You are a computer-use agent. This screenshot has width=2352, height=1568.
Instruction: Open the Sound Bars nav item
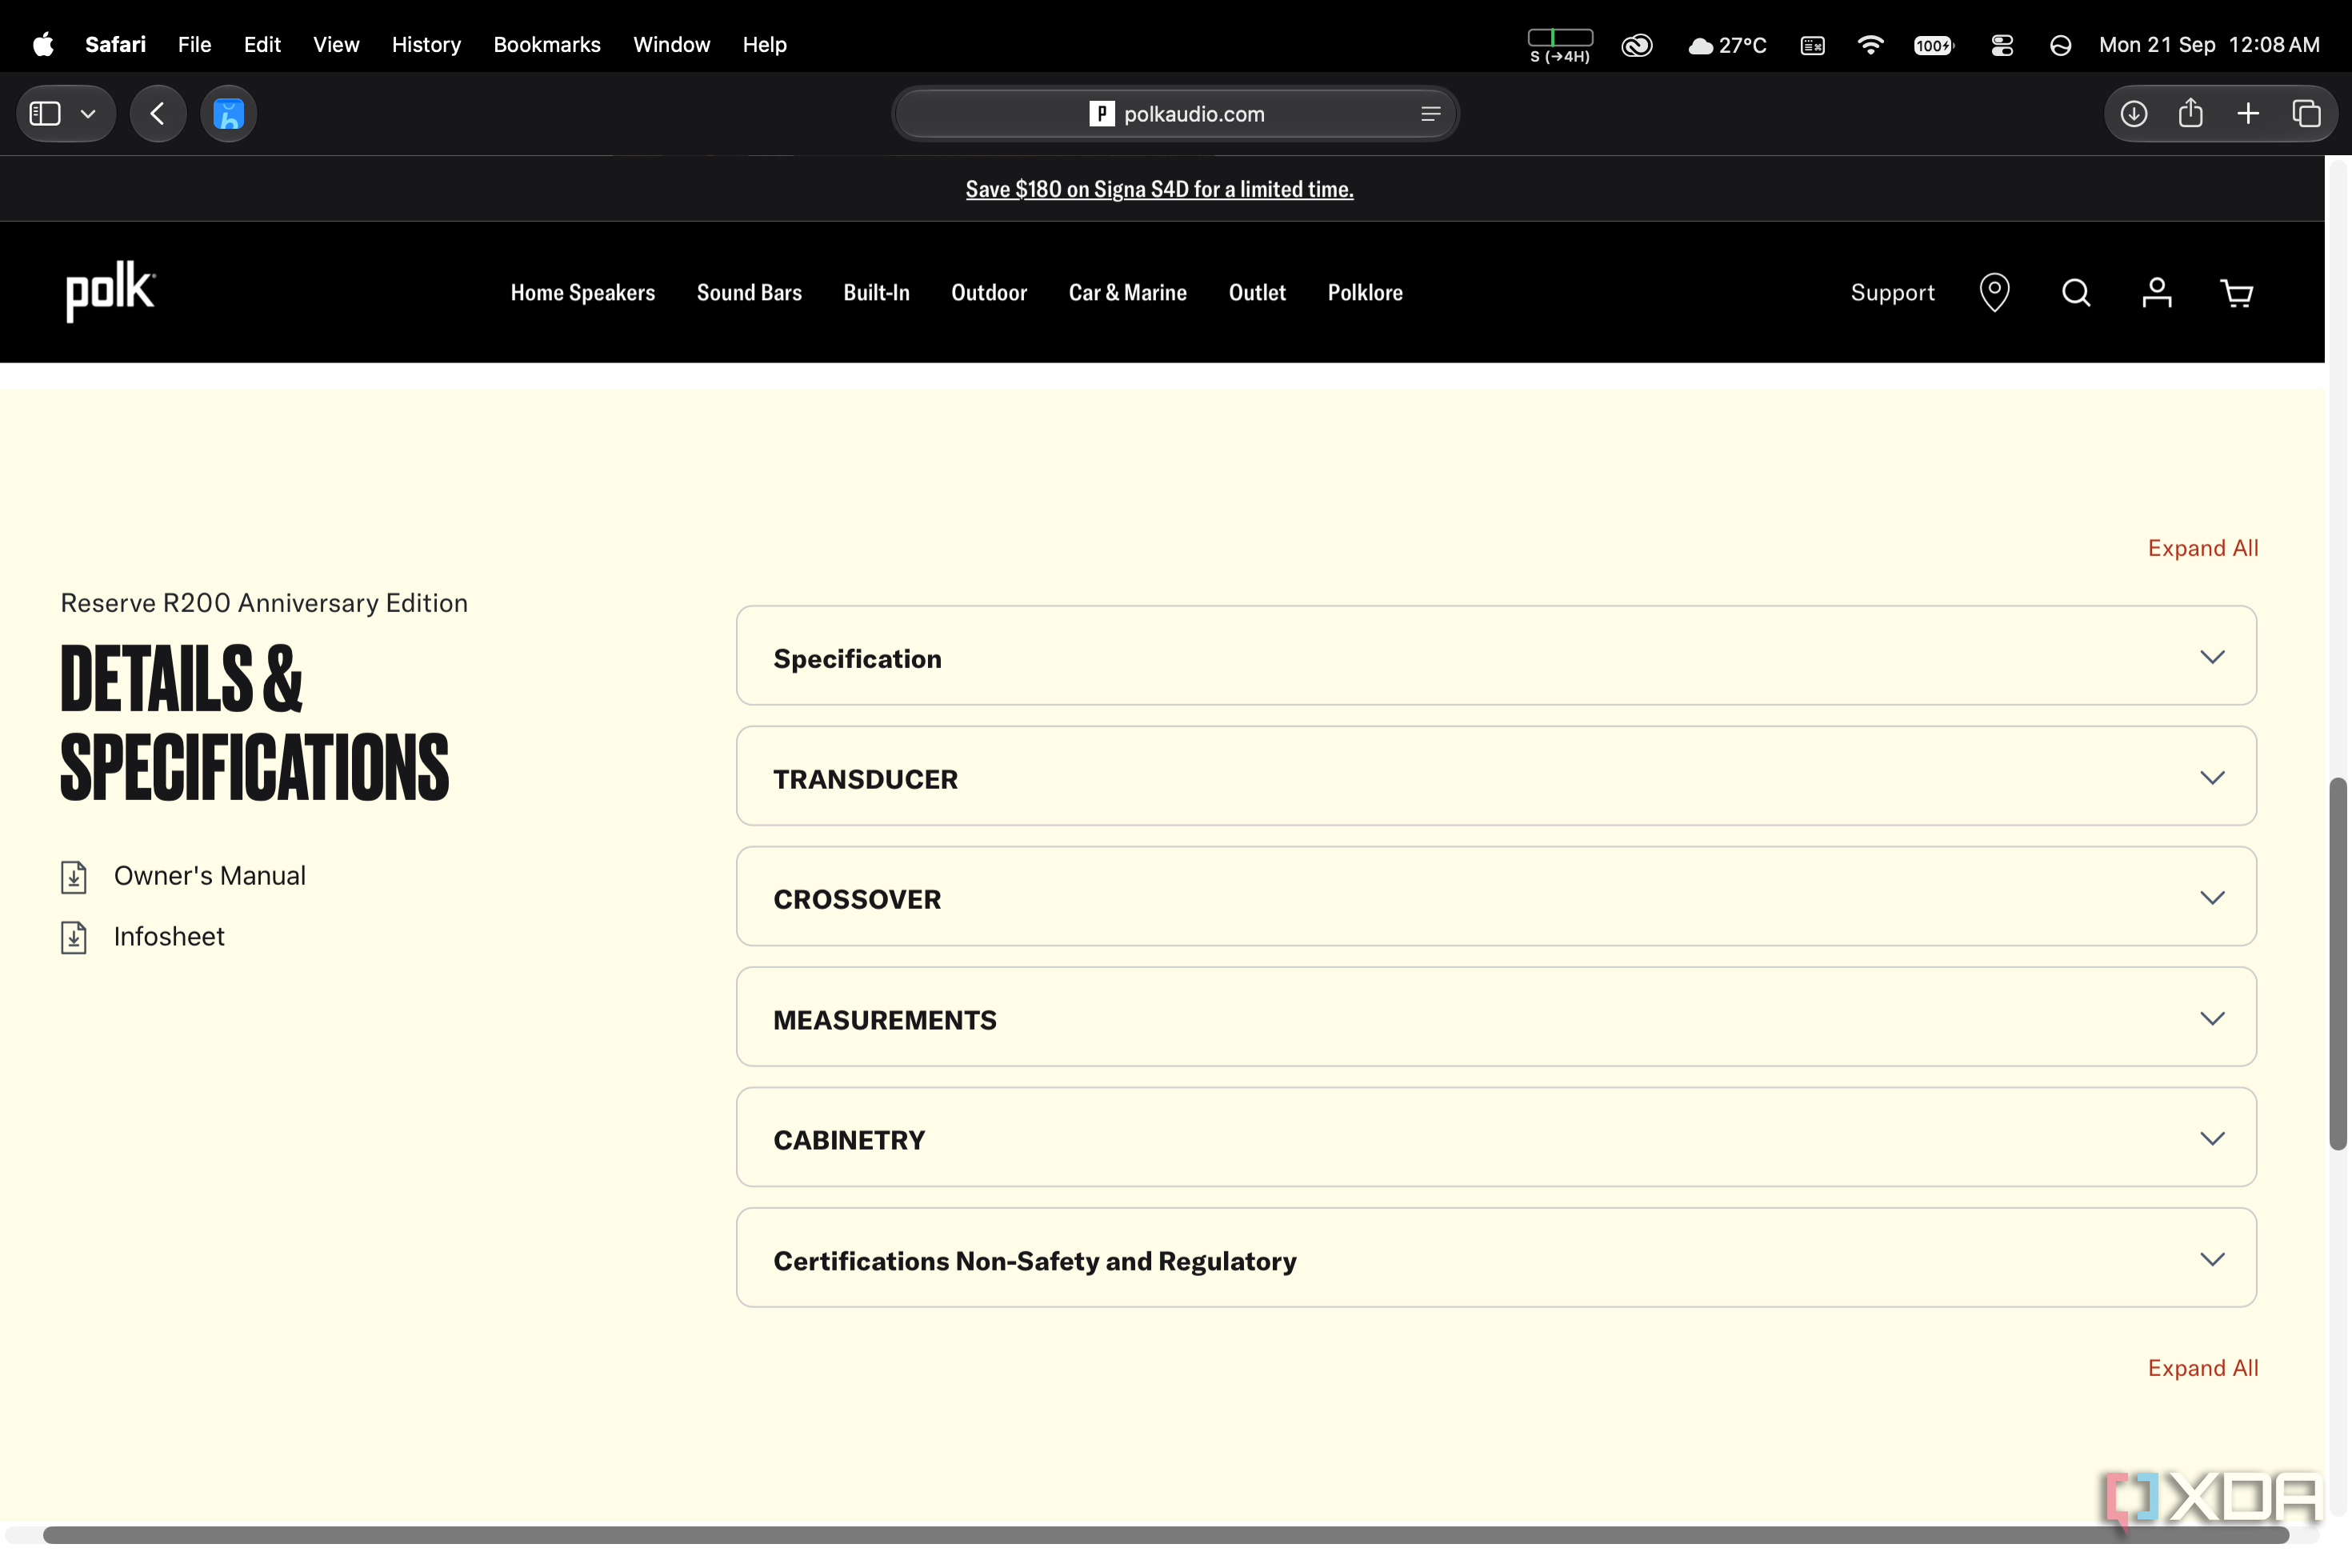pos(749,292)
